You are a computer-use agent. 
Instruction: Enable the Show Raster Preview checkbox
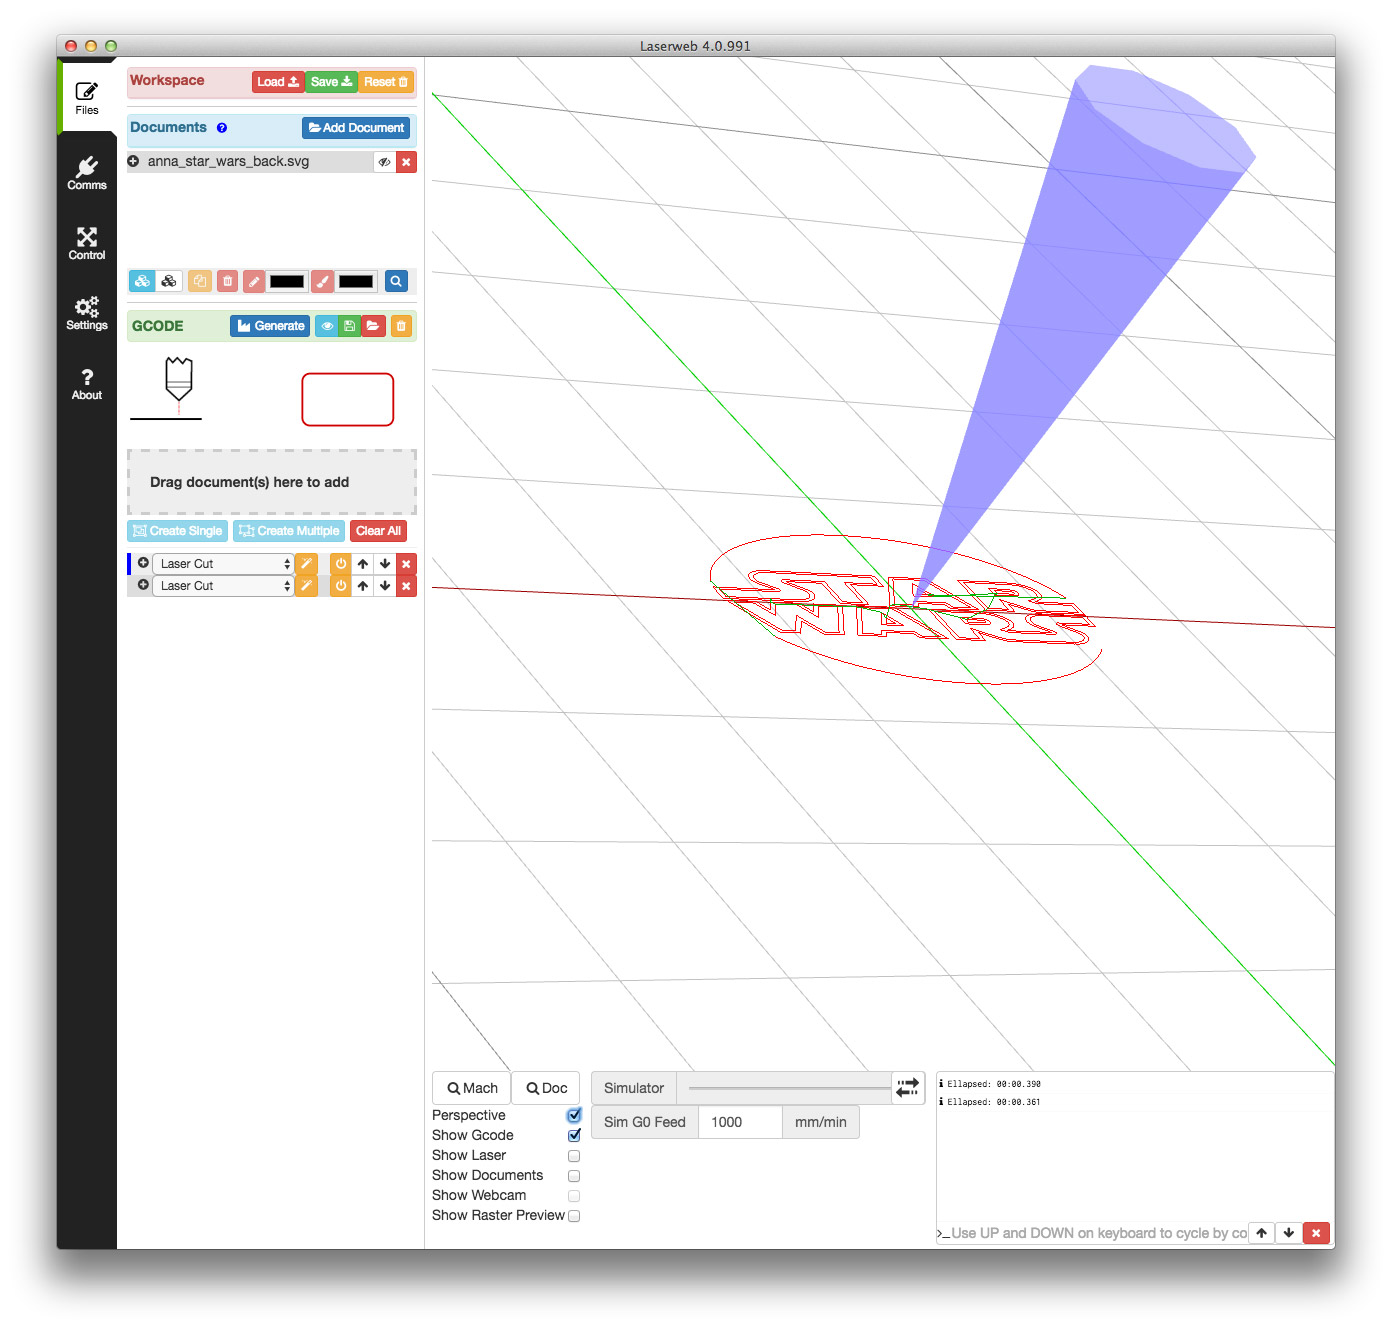tap(574, 1216)
